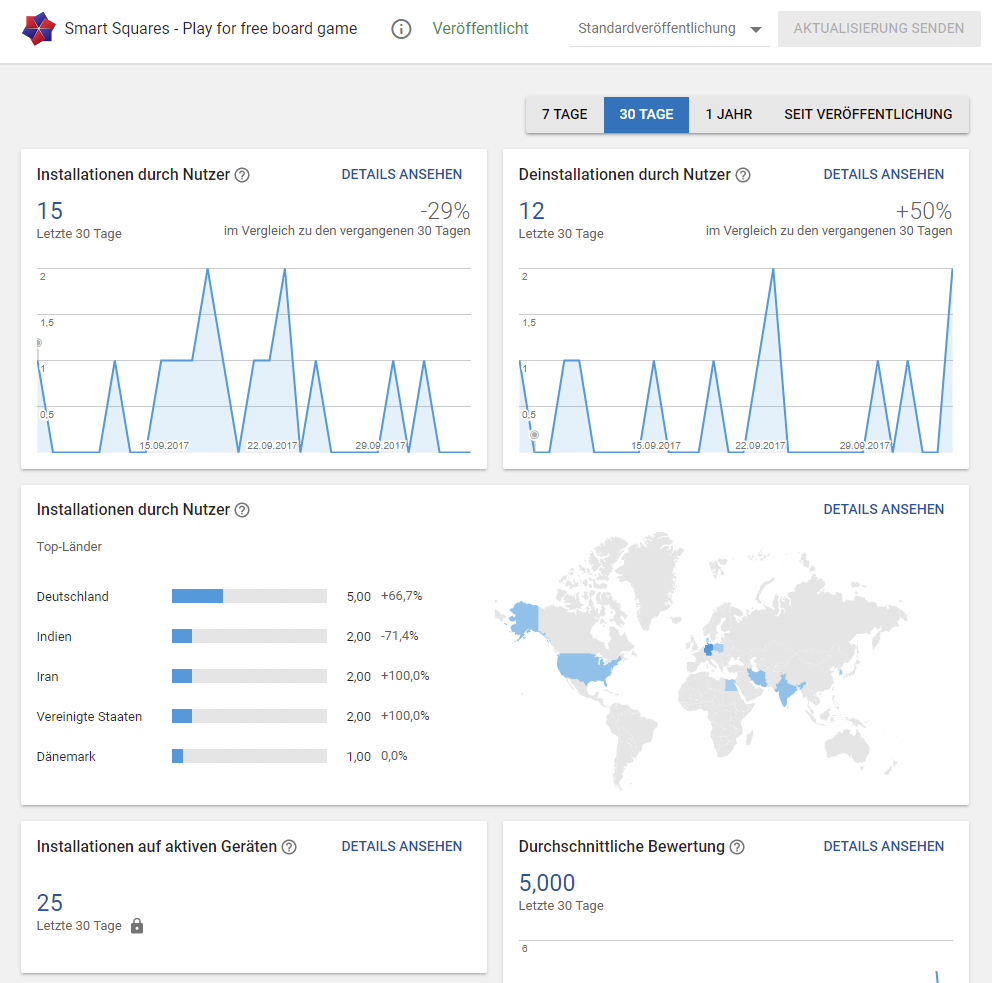Screen dimensions: 992x983
Task: Select the 30 TAGE time range
Action: (x=646, y=114)
